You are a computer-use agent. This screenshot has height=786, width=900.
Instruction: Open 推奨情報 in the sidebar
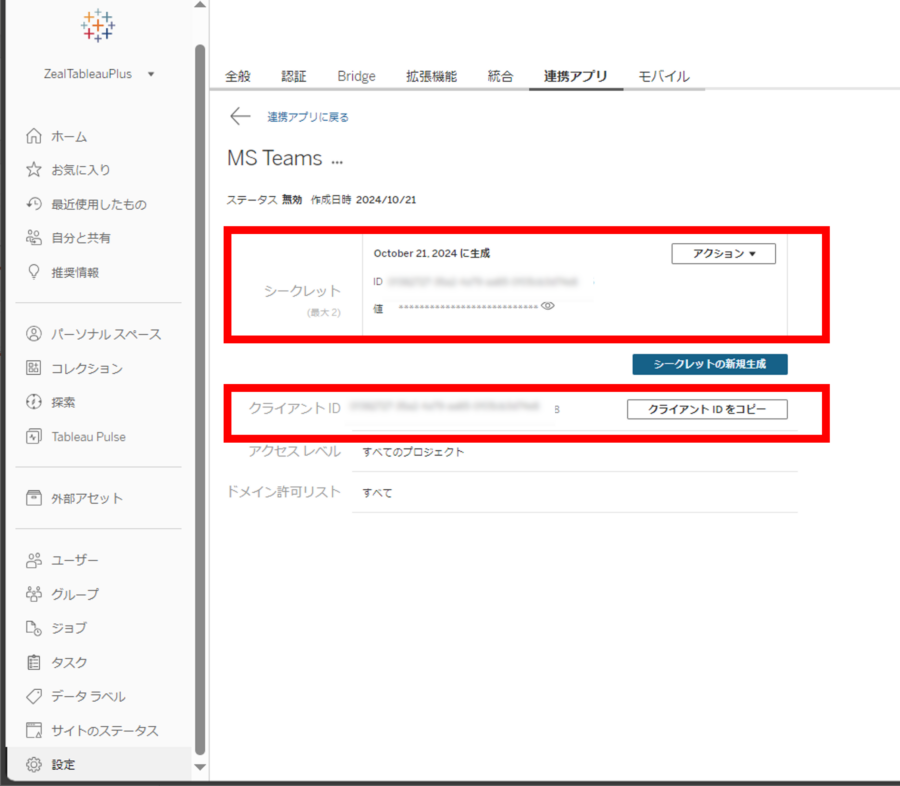tap(75, 273)
